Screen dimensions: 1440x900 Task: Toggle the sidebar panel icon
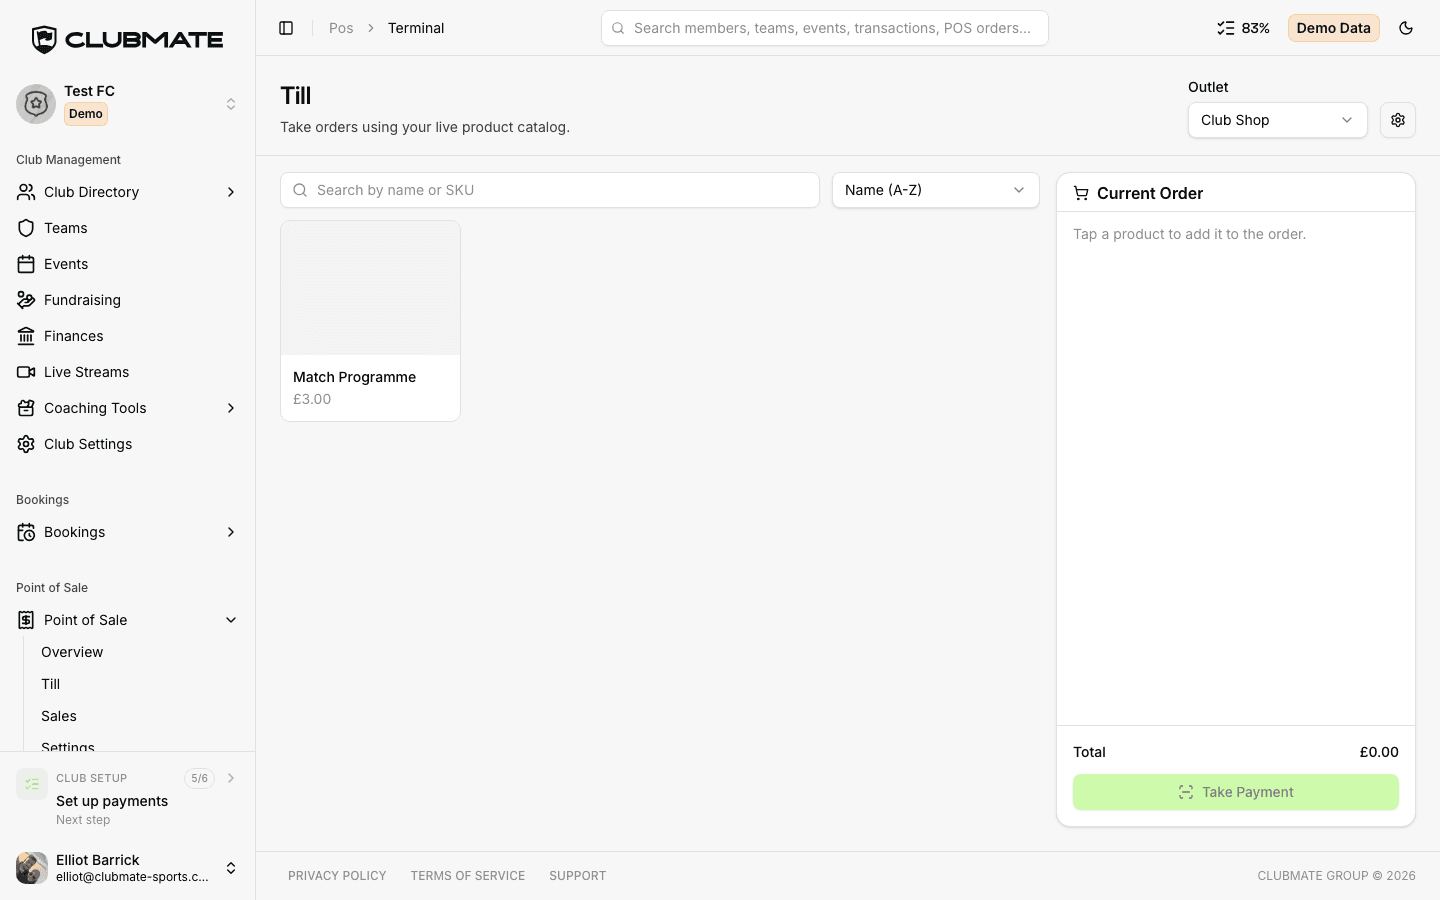286,28
